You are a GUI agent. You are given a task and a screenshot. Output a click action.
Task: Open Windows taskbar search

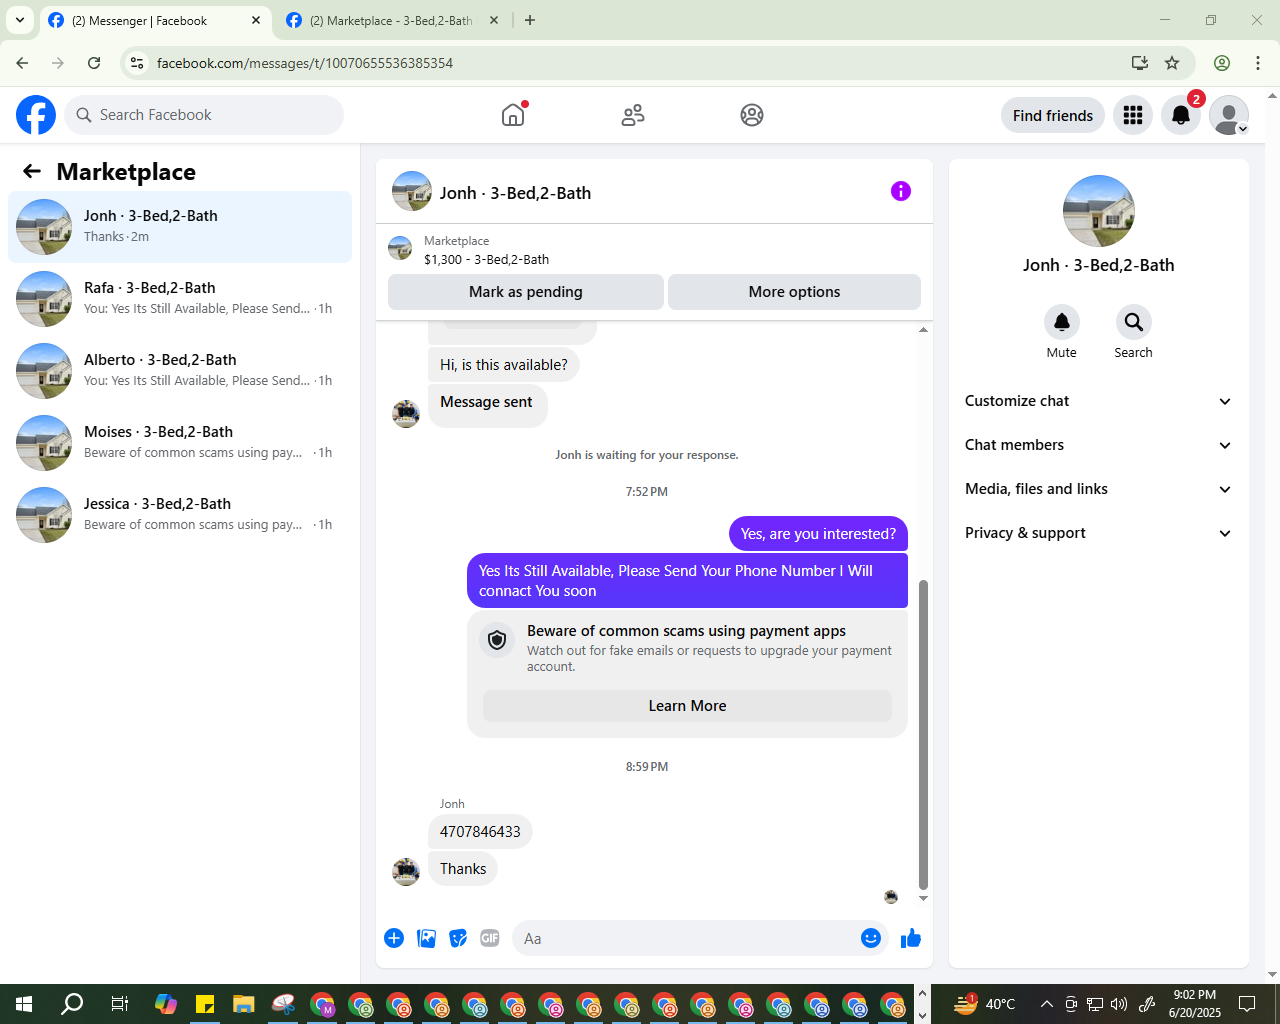pyautogui.click(x=72, y=1004)
